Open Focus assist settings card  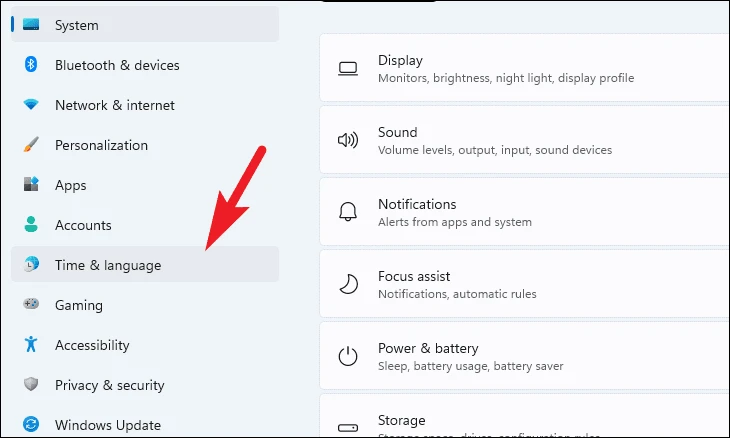click(525, 284)
